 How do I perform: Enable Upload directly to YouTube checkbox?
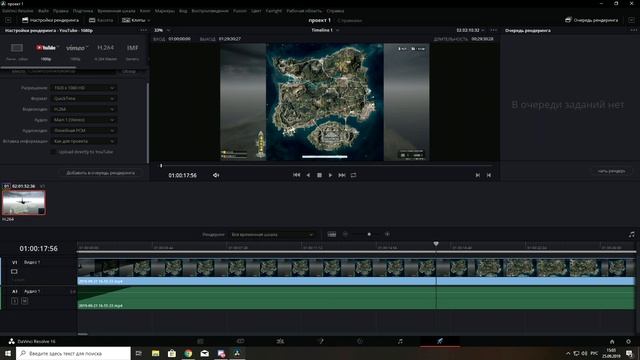click(53, 152)
